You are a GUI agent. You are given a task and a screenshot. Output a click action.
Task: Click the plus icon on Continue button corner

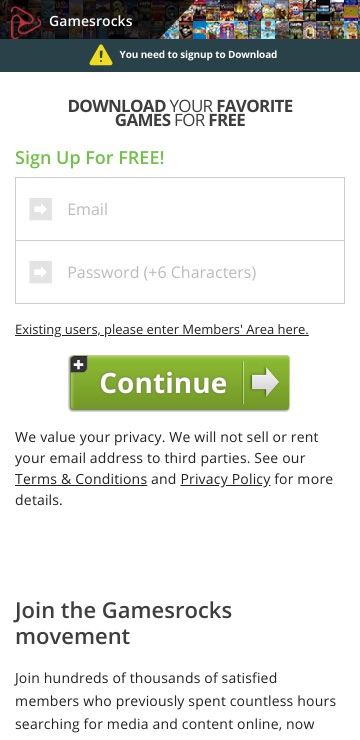click(x=79, y=364)
